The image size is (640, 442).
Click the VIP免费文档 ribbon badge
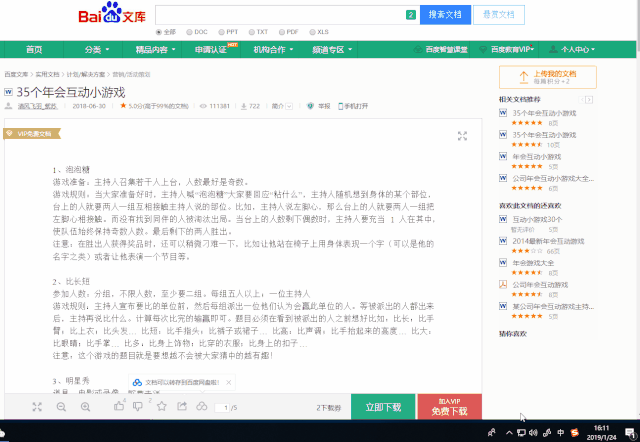(x=32, y=133)
